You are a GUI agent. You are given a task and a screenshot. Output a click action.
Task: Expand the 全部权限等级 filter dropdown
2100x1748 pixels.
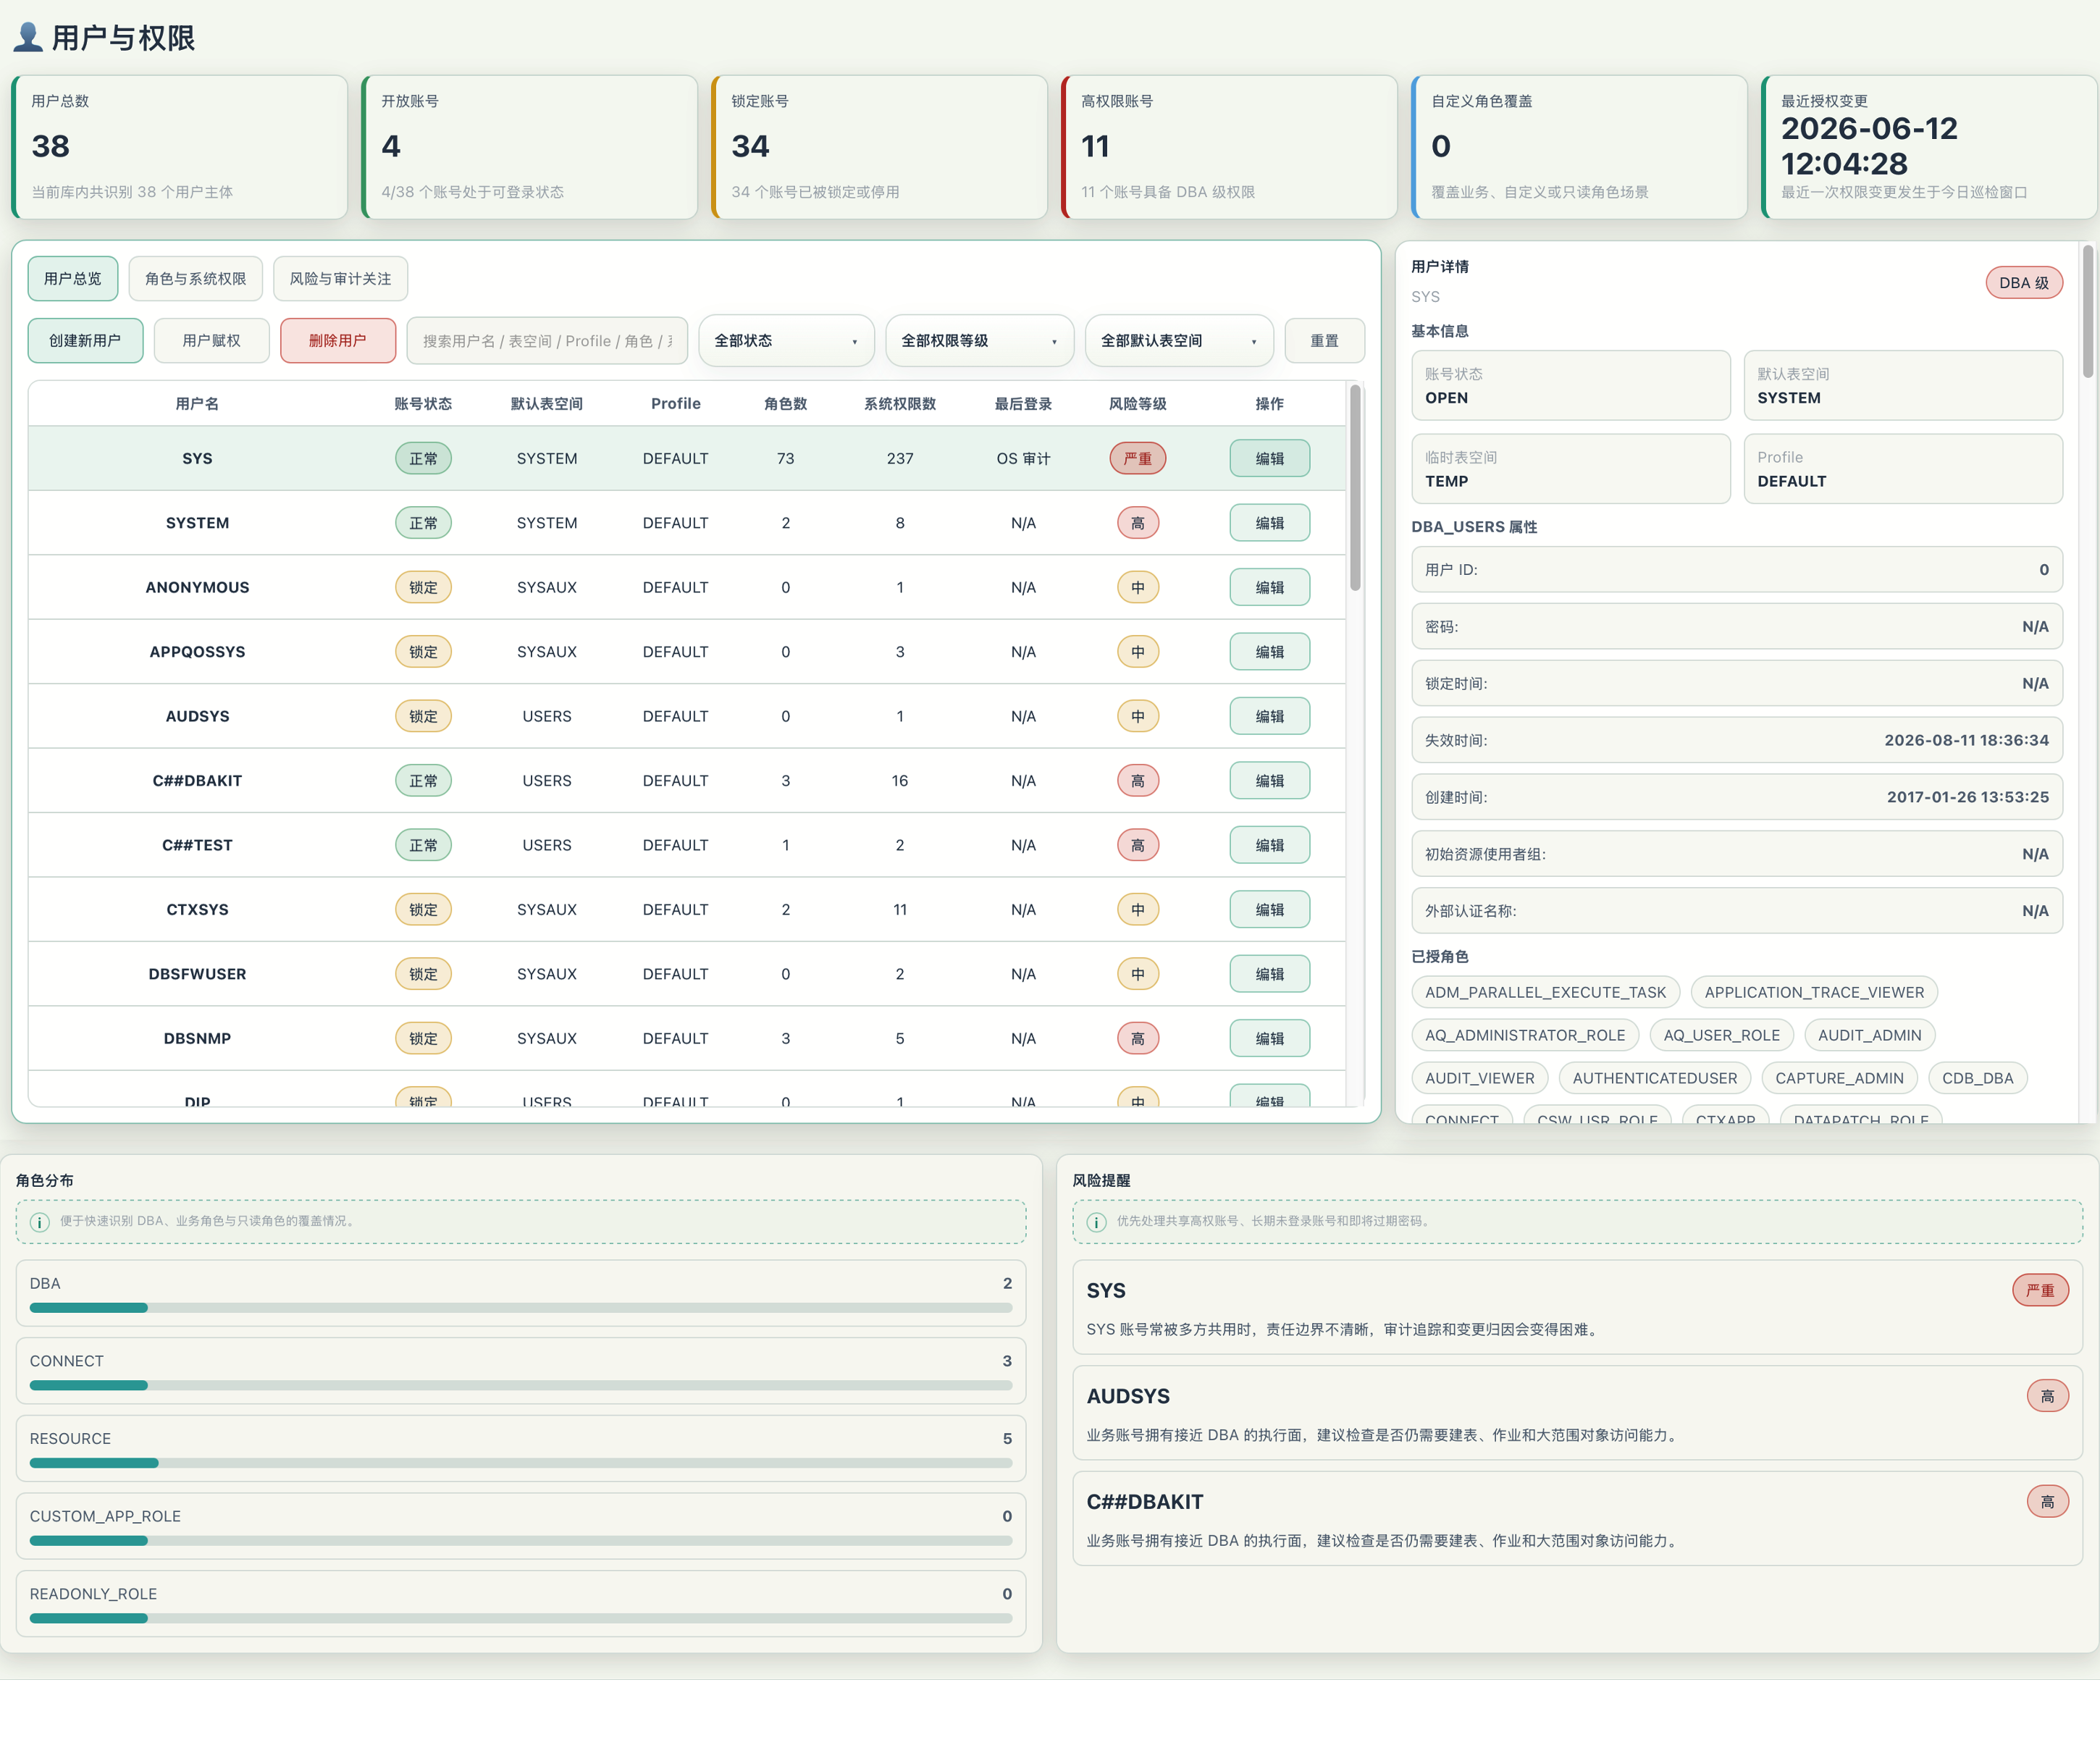[979, 341]
